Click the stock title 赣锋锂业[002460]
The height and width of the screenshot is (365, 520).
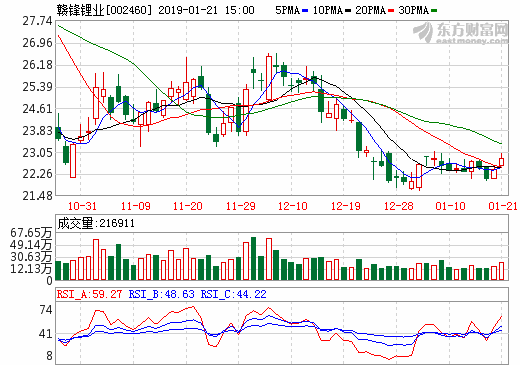104,10
